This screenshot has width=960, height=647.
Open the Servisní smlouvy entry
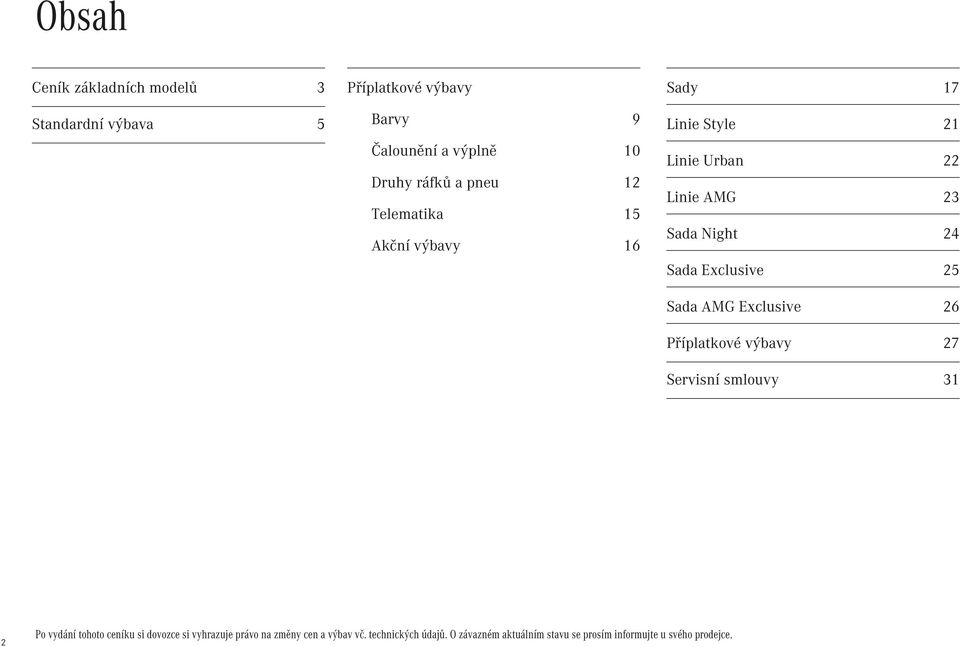812,380
